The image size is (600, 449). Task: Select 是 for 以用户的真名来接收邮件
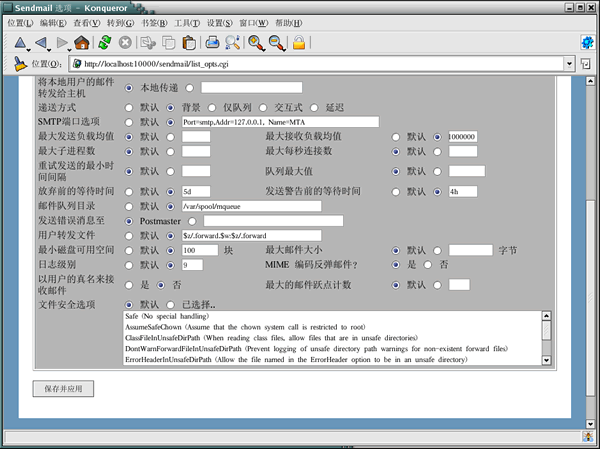coord(129,285)
